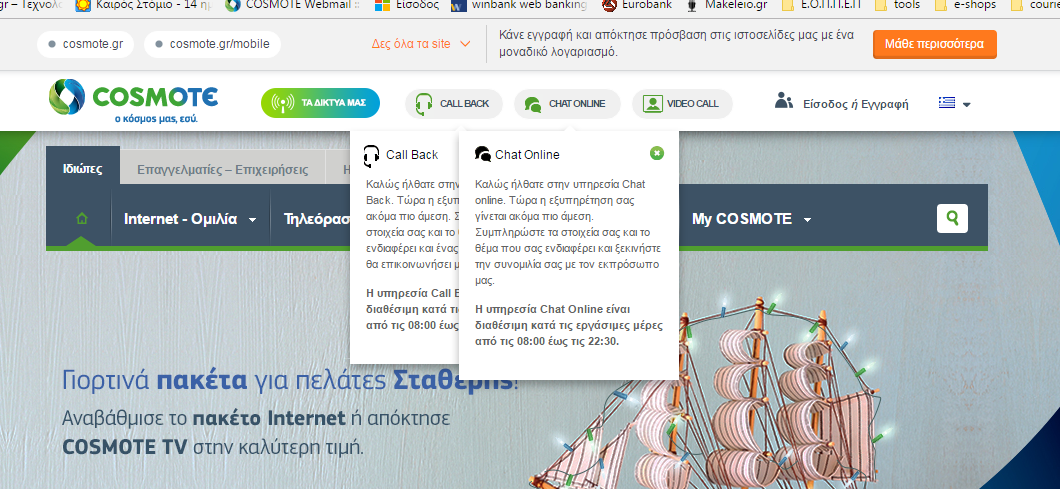Expand the Δες όλα τα site dropdown

click(420, 44)
